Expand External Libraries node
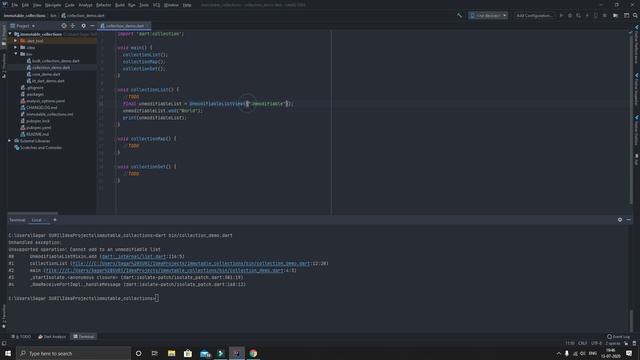Viewport: 640px width, 360px height. coord(10,141)
